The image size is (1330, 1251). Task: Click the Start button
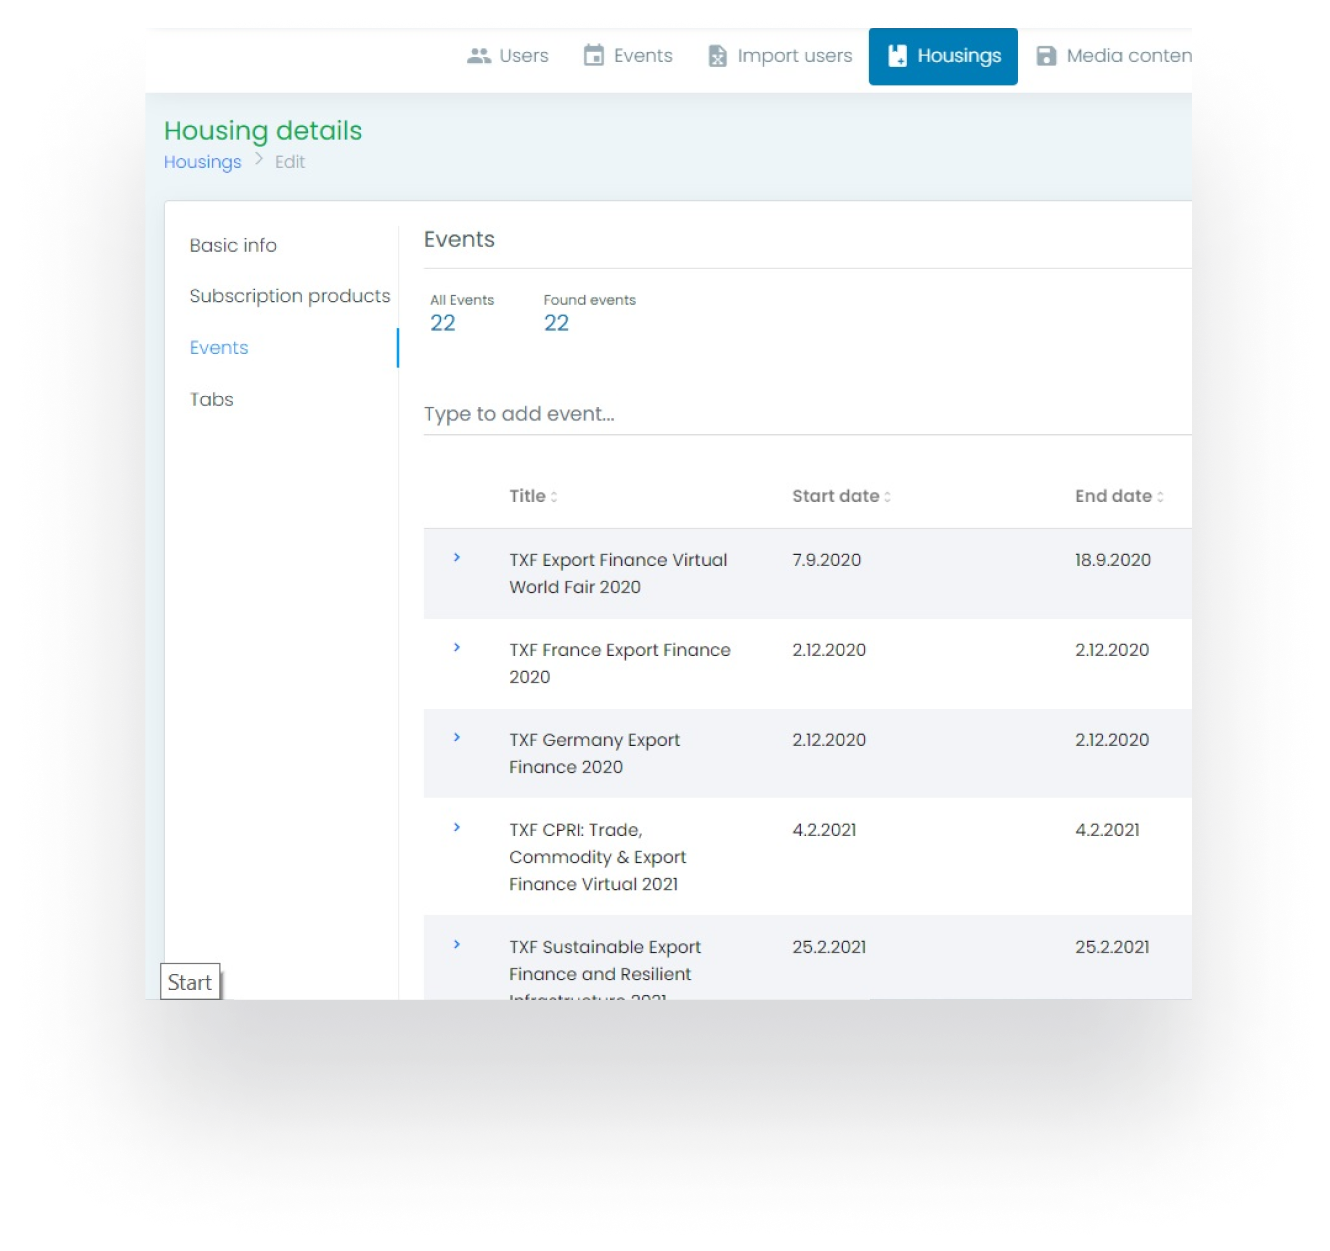point(190,983)
